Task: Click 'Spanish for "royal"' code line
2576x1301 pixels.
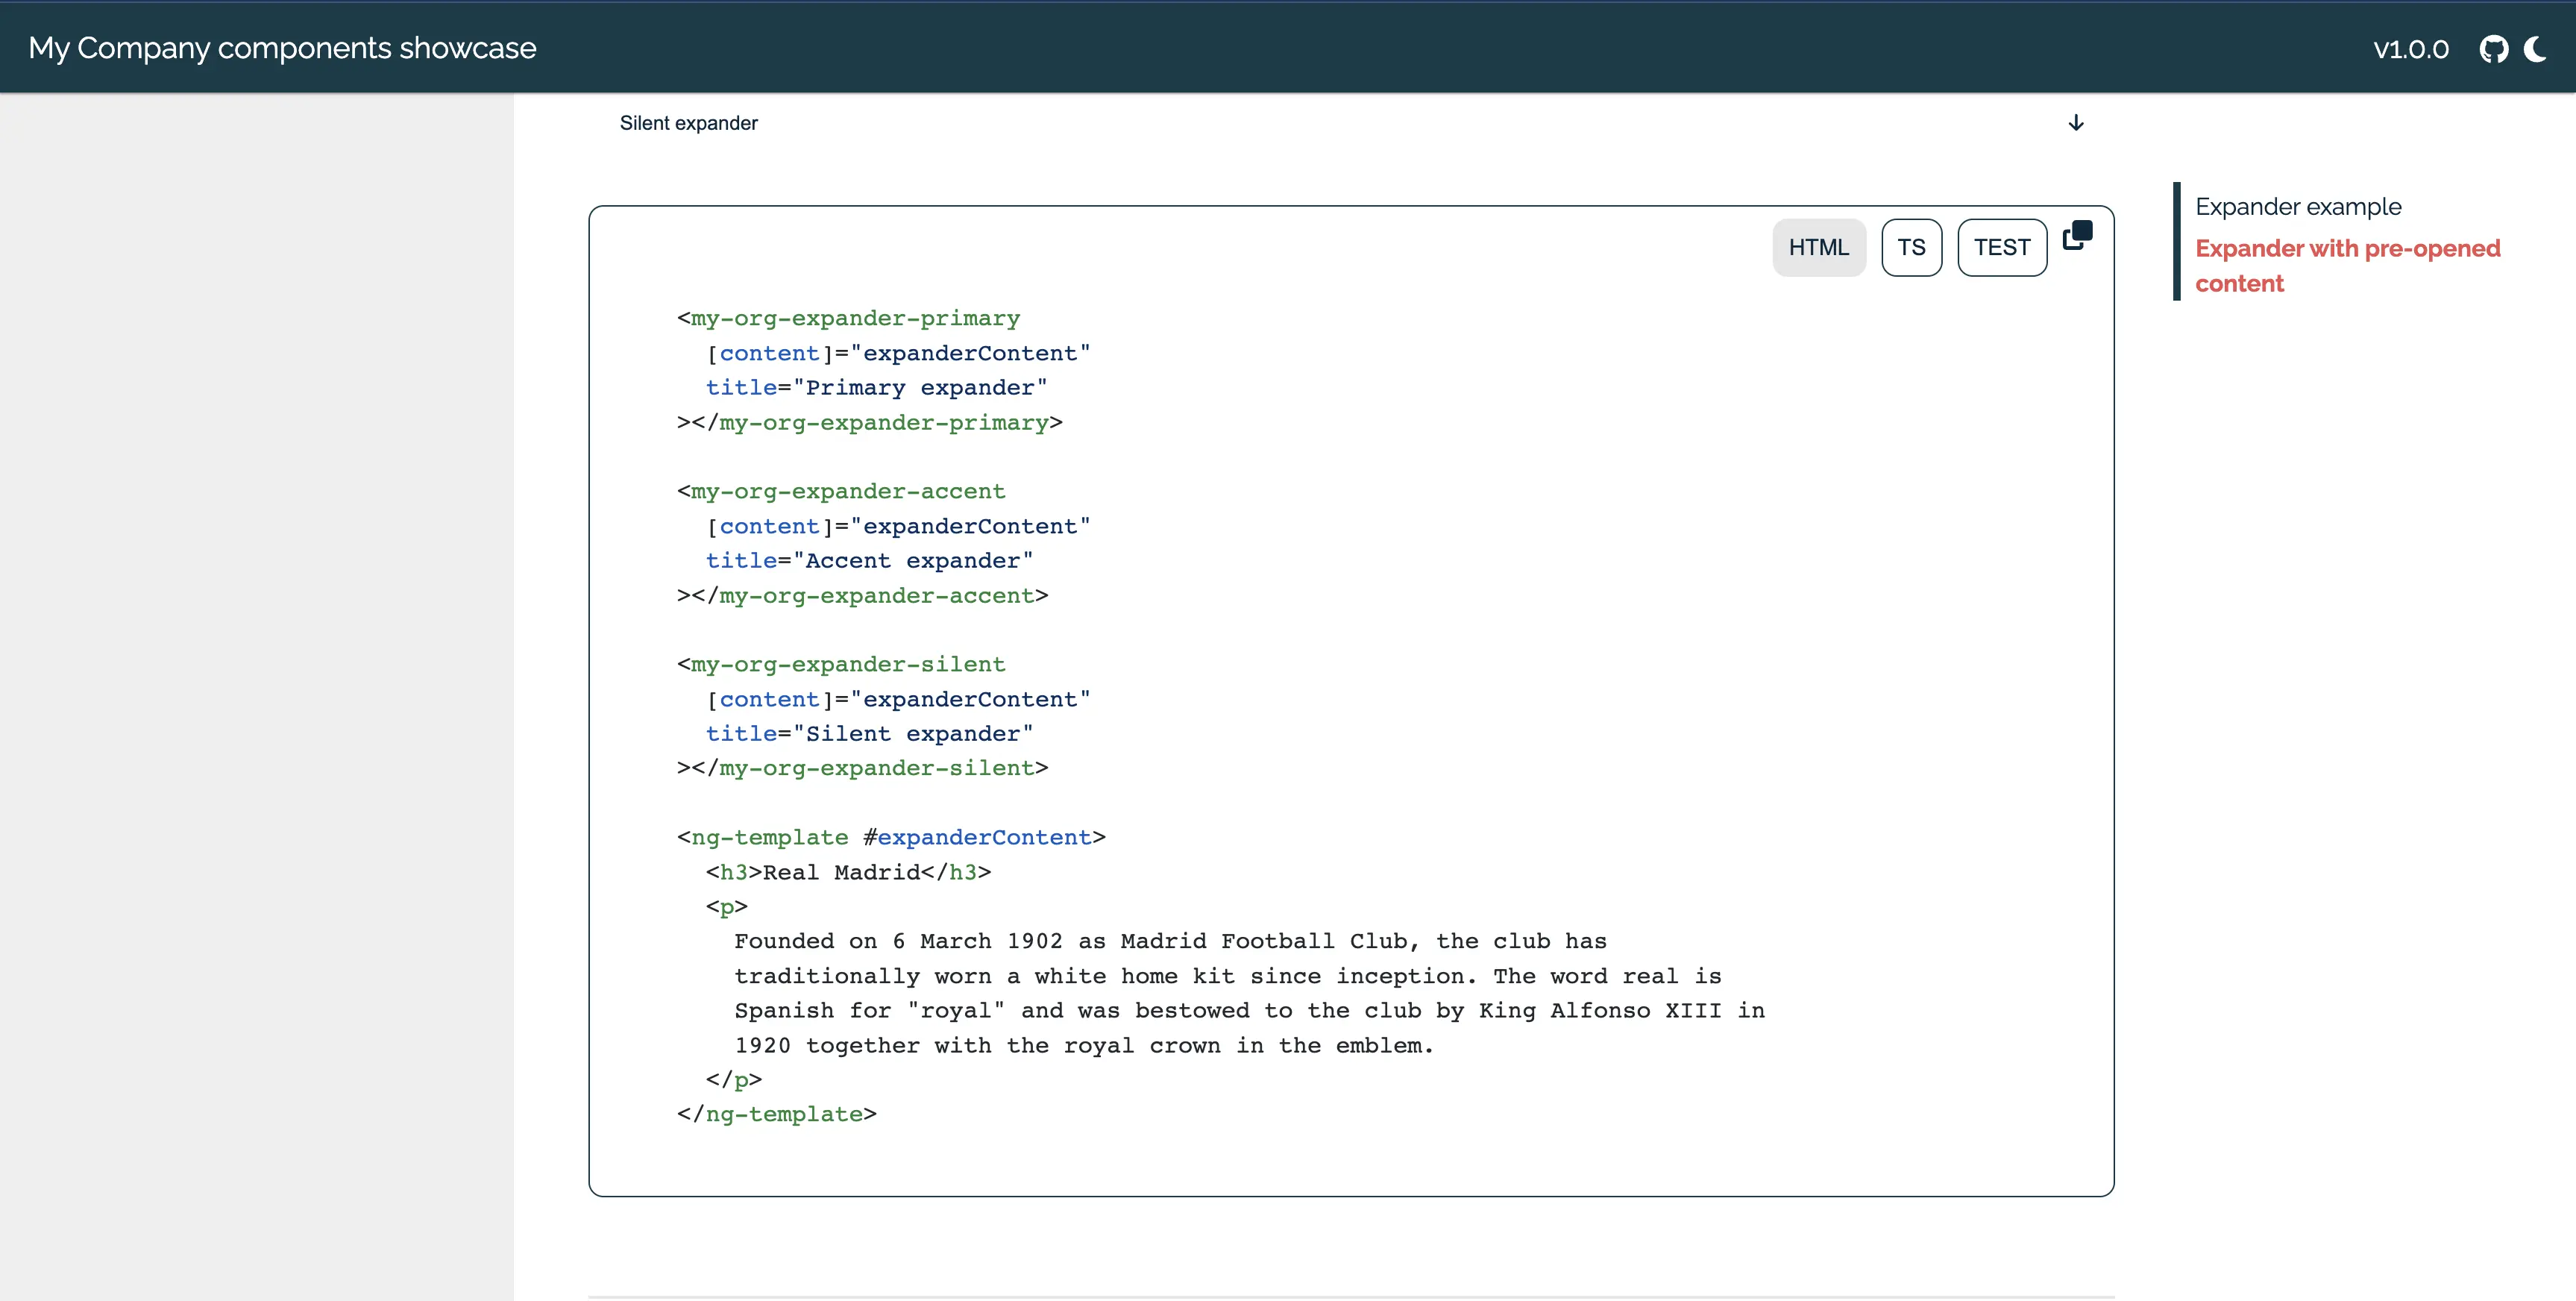Action: tap(1249, 1011)
